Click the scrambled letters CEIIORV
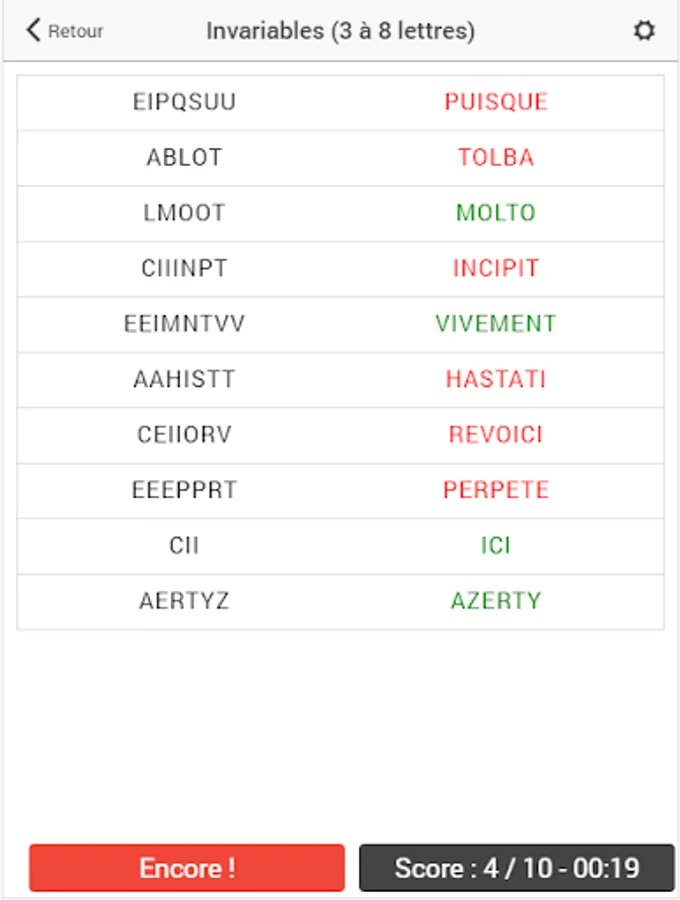This screenshot has height=900, width=680. 184,435
